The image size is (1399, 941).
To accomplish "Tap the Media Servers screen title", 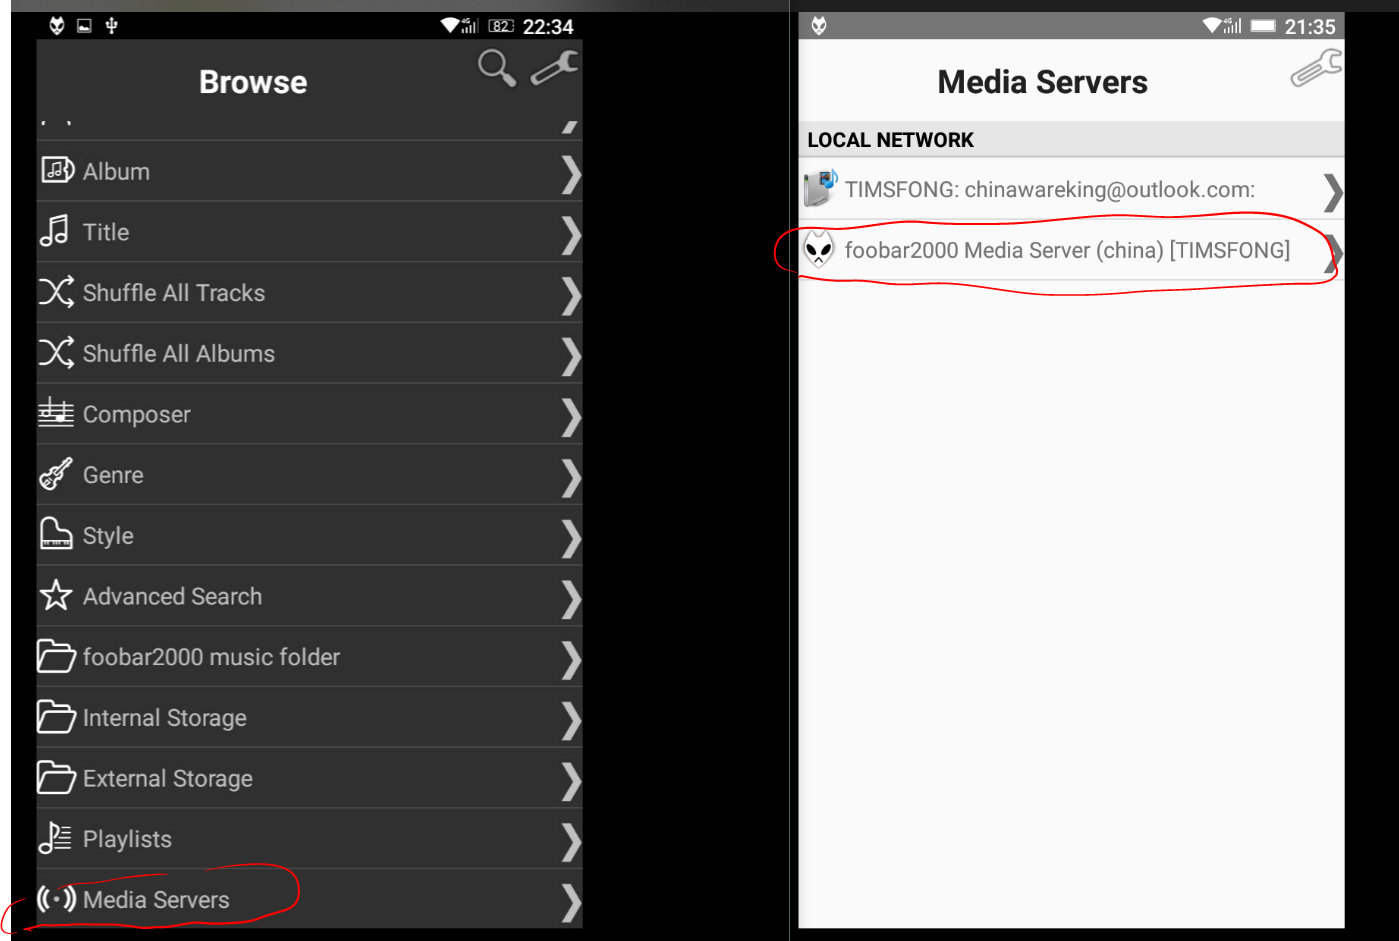I will [x=1043, y=82].
